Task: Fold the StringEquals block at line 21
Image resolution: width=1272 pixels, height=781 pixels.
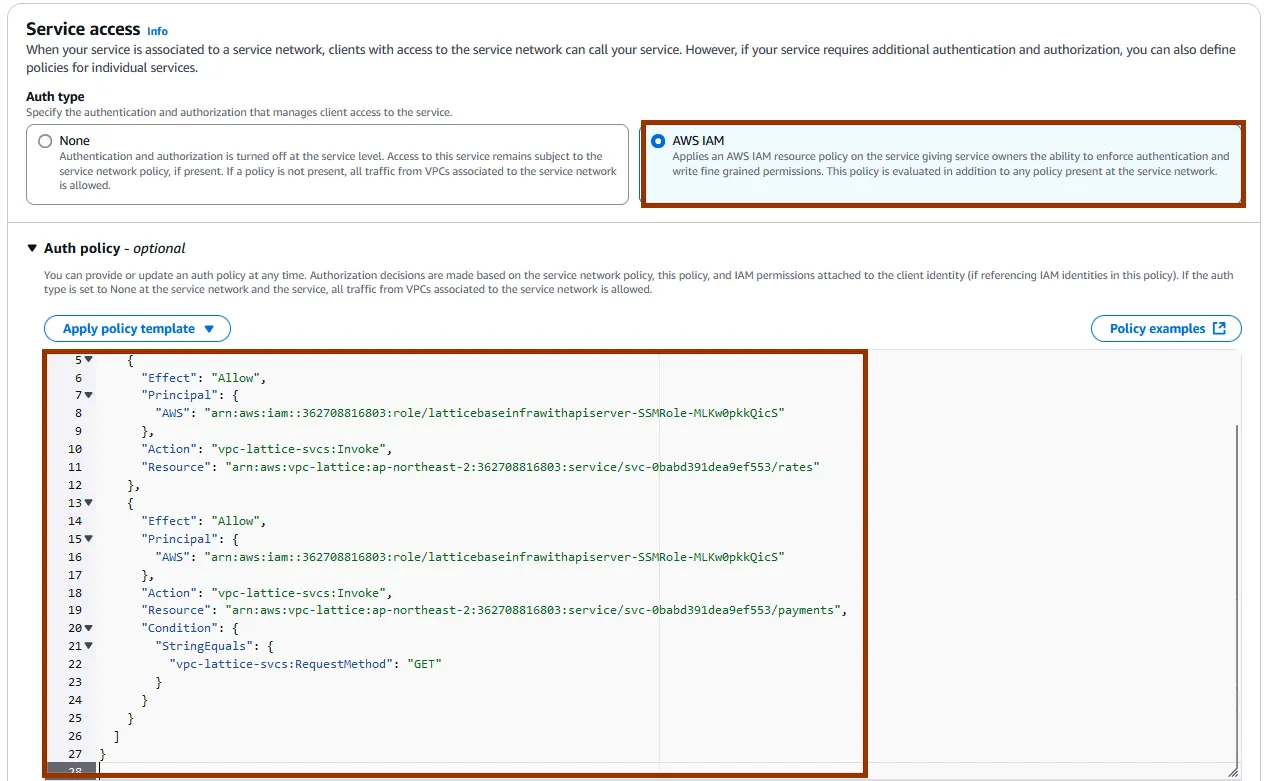Action: coord(88,646)
